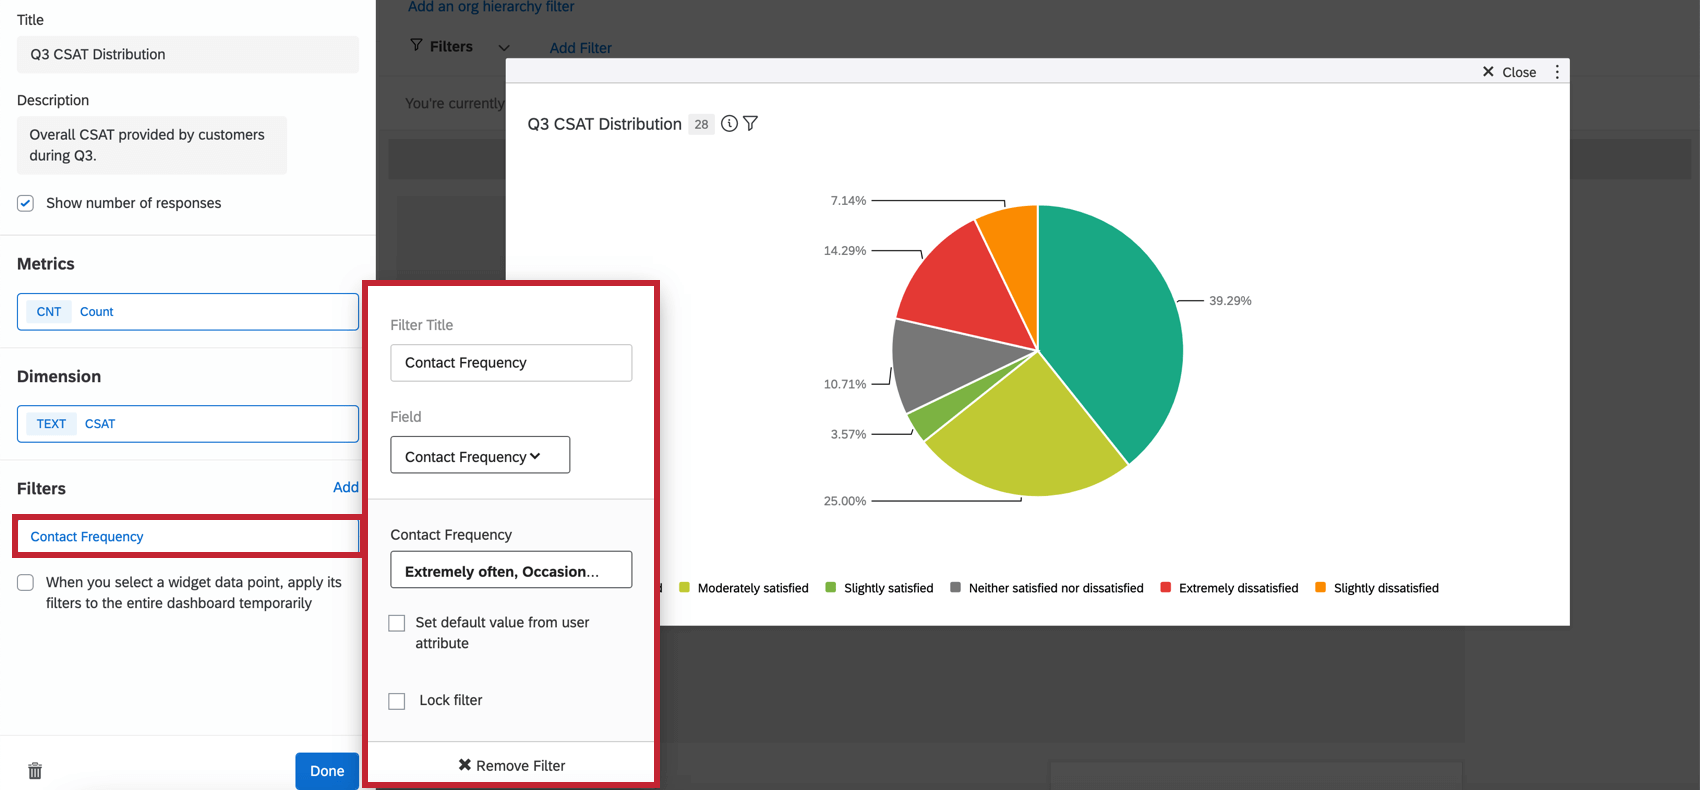Click the Add Filter link
This screenshot has height=790, width=1700.
581,48
